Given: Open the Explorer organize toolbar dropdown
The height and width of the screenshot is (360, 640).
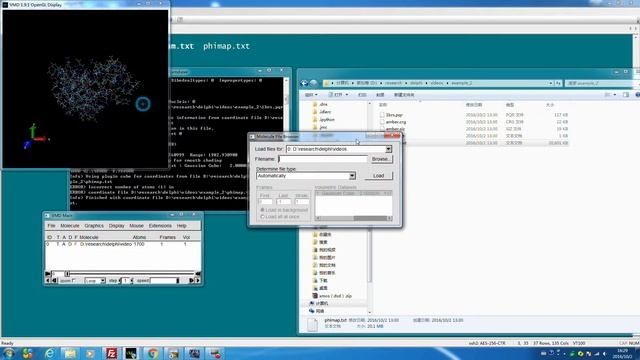Looking at the screenshot, I should pyautogui.click(x=311, y=95).
